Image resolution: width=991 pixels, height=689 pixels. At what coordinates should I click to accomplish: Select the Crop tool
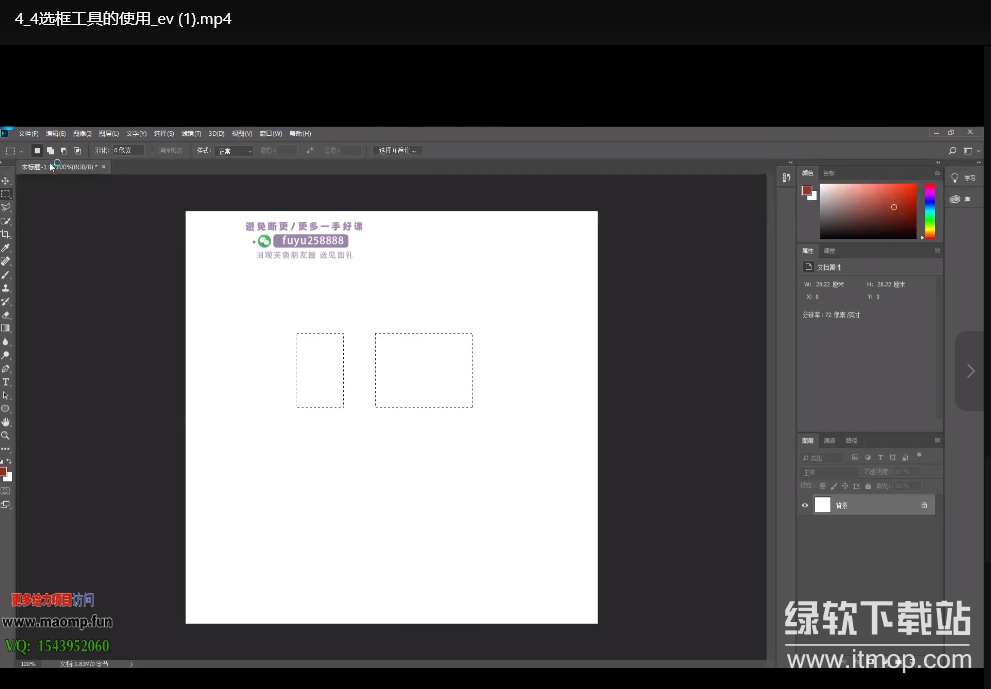(6, 234)
